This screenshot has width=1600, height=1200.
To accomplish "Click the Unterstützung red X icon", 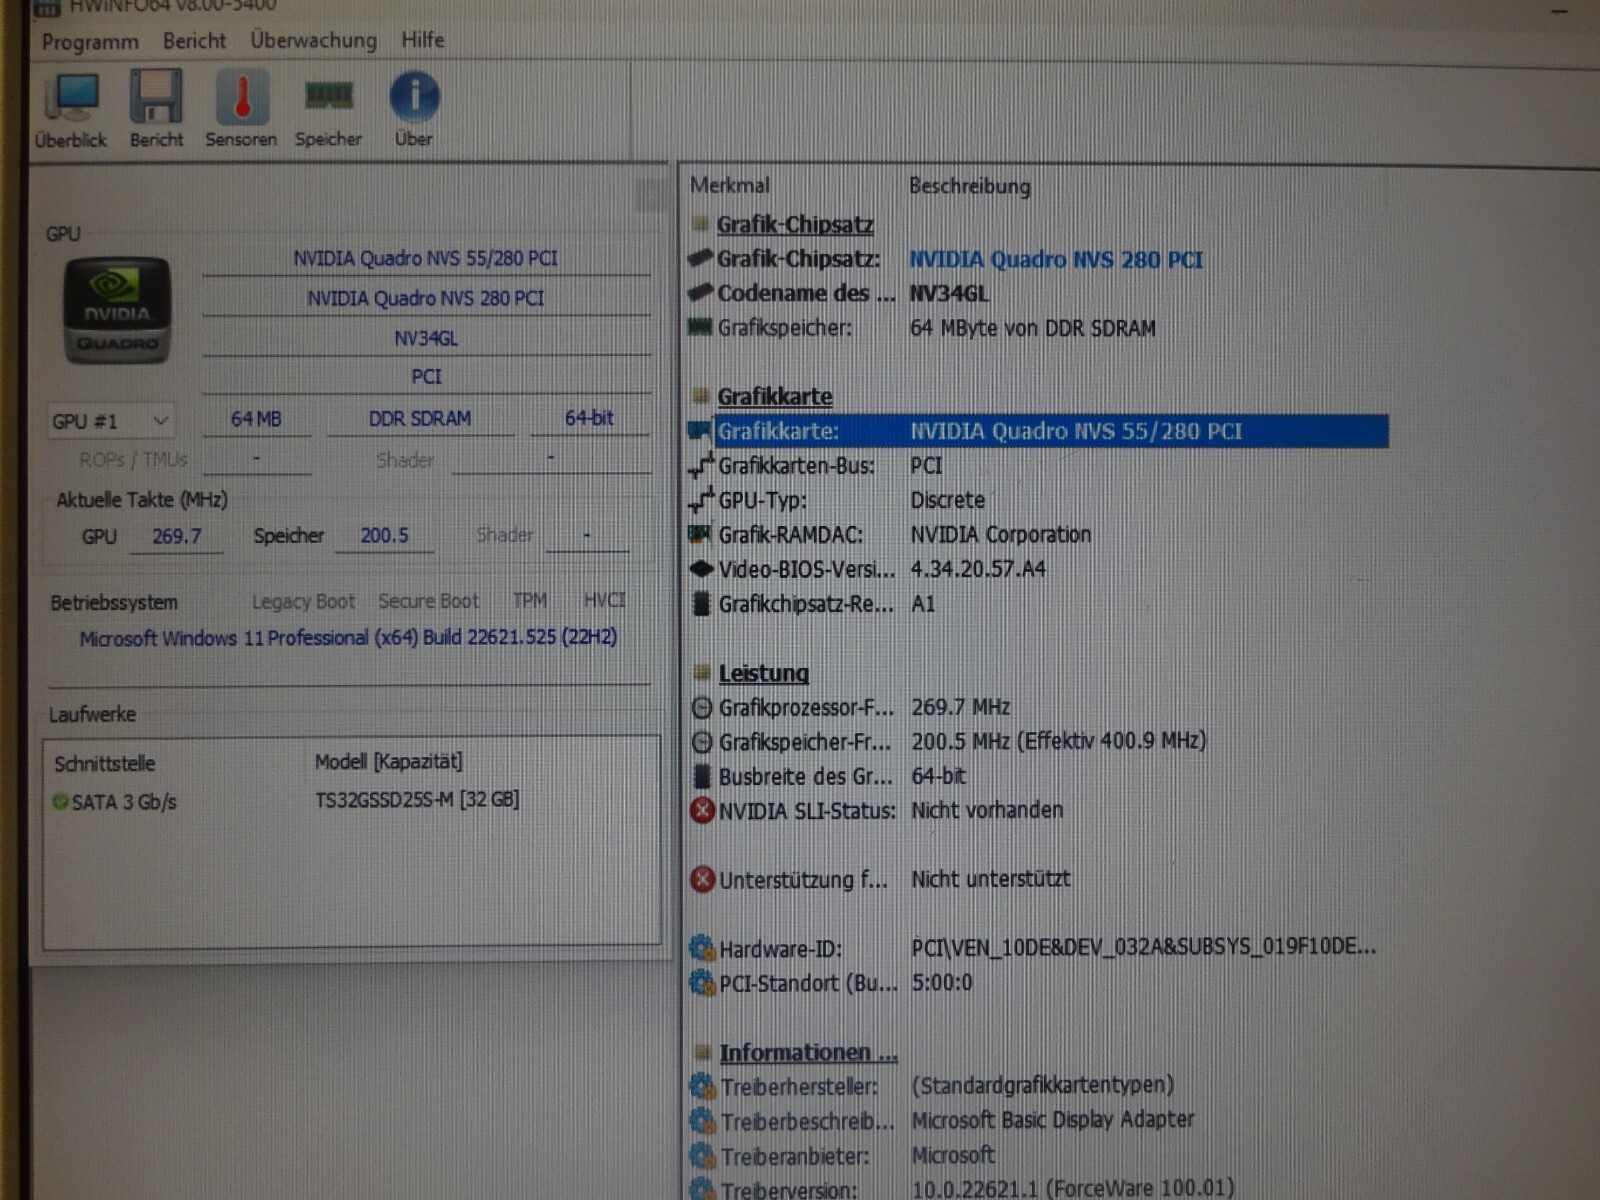I will [703, 879].
